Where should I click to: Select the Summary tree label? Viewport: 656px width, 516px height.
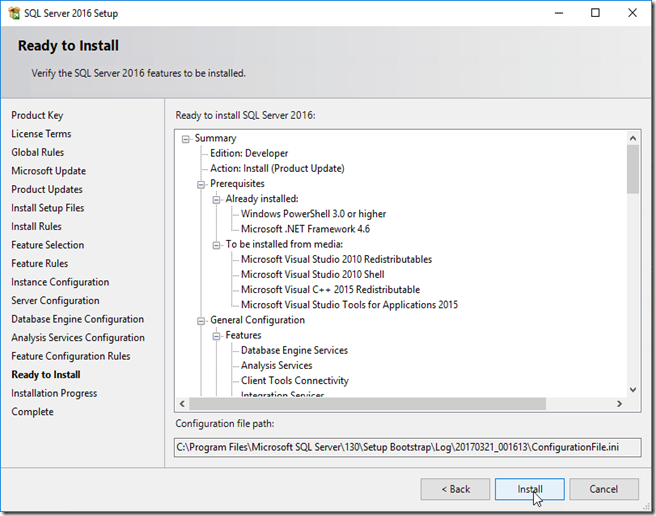(215, 138)
